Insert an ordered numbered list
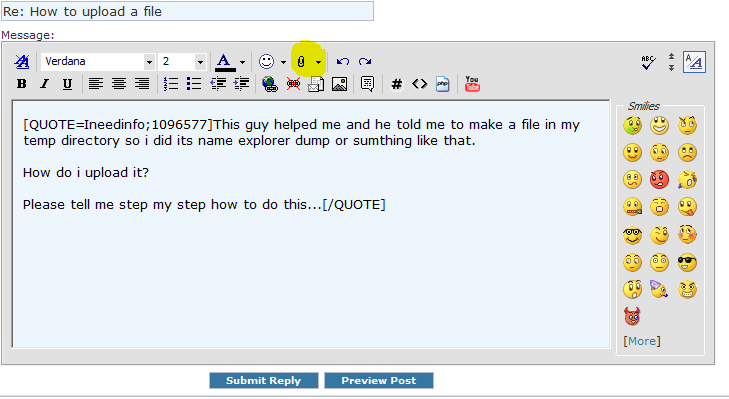This screenshot has width=729, height=399. [171, 84]
